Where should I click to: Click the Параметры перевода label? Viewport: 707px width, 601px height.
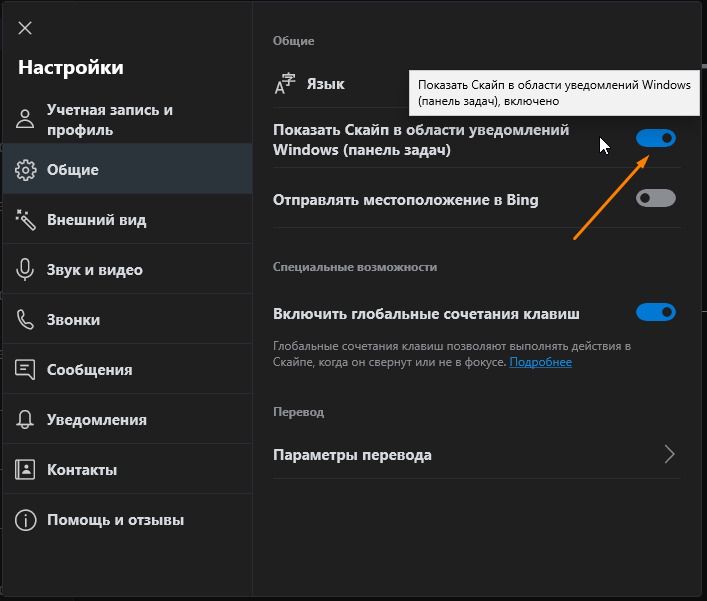tap(352, 455)
